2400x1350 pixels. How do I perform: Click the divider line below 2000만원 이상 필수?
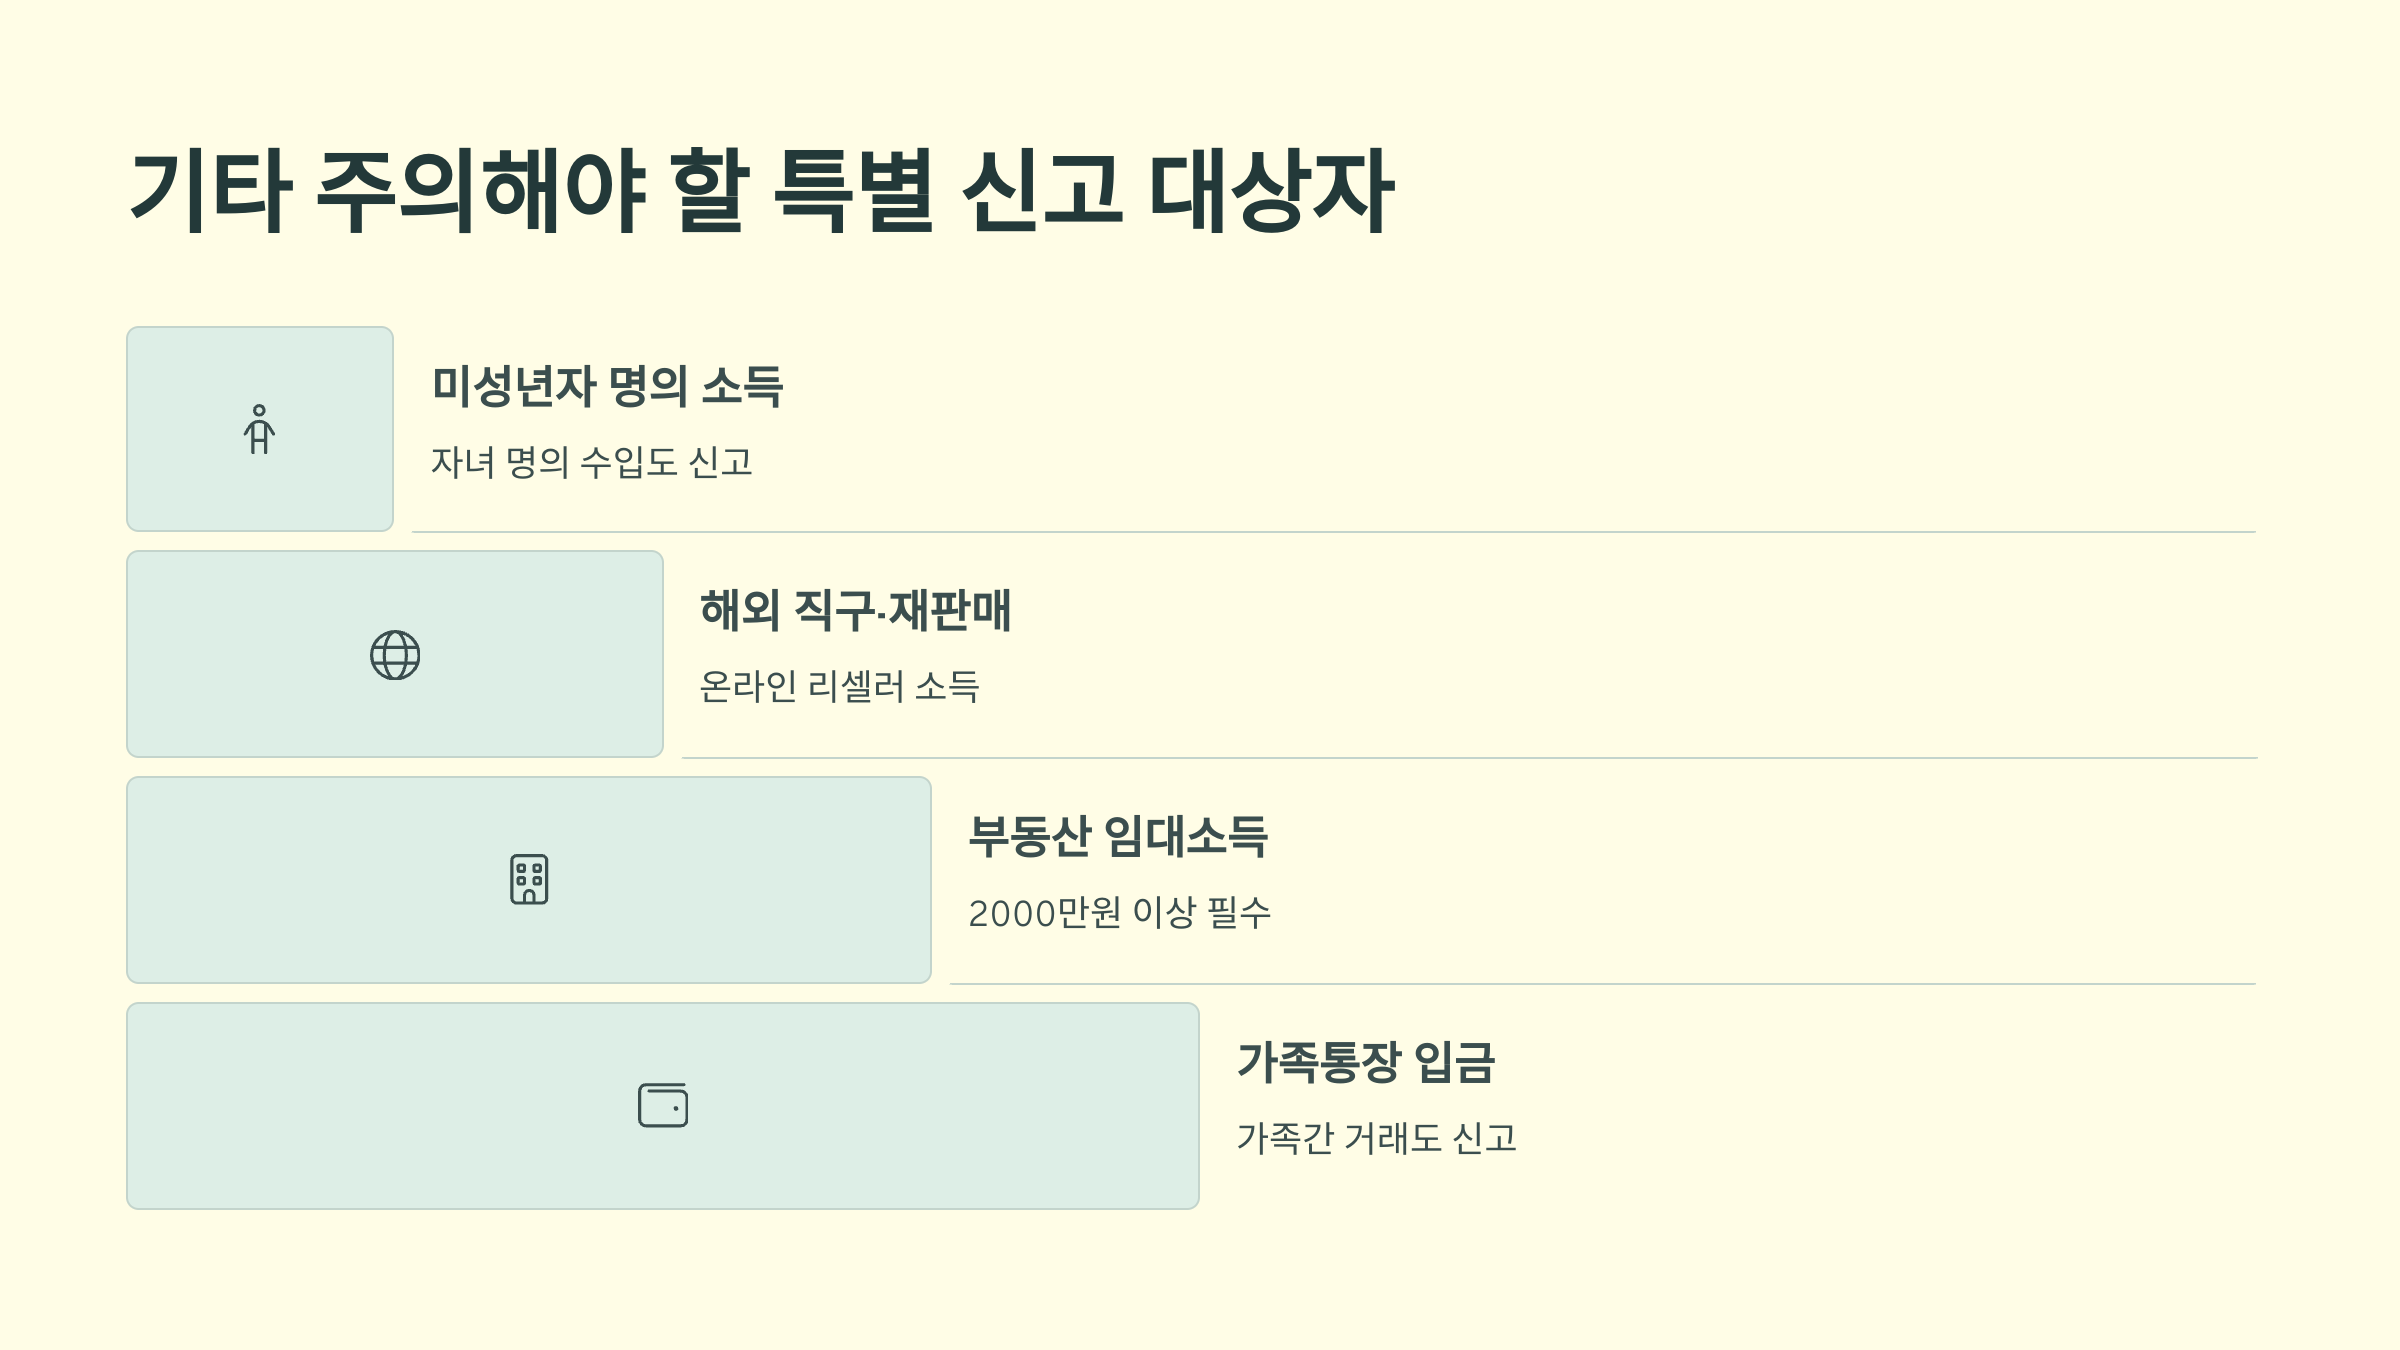[1603, 984]
